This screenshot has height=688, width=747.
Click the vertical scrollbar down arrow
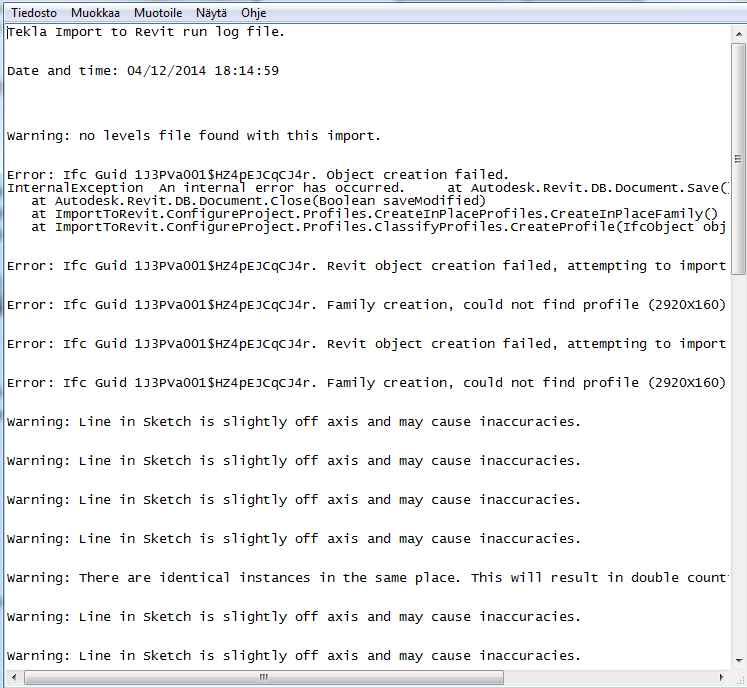click(x=738, y=660)
